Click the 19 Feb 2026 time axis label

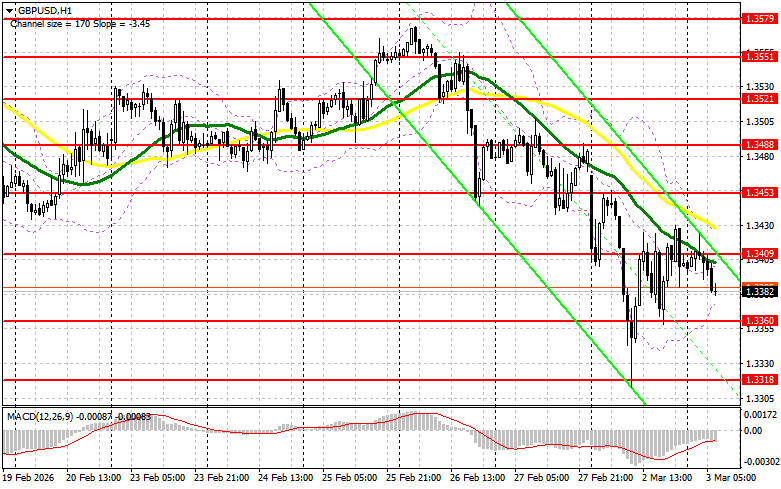pos(28,478)
